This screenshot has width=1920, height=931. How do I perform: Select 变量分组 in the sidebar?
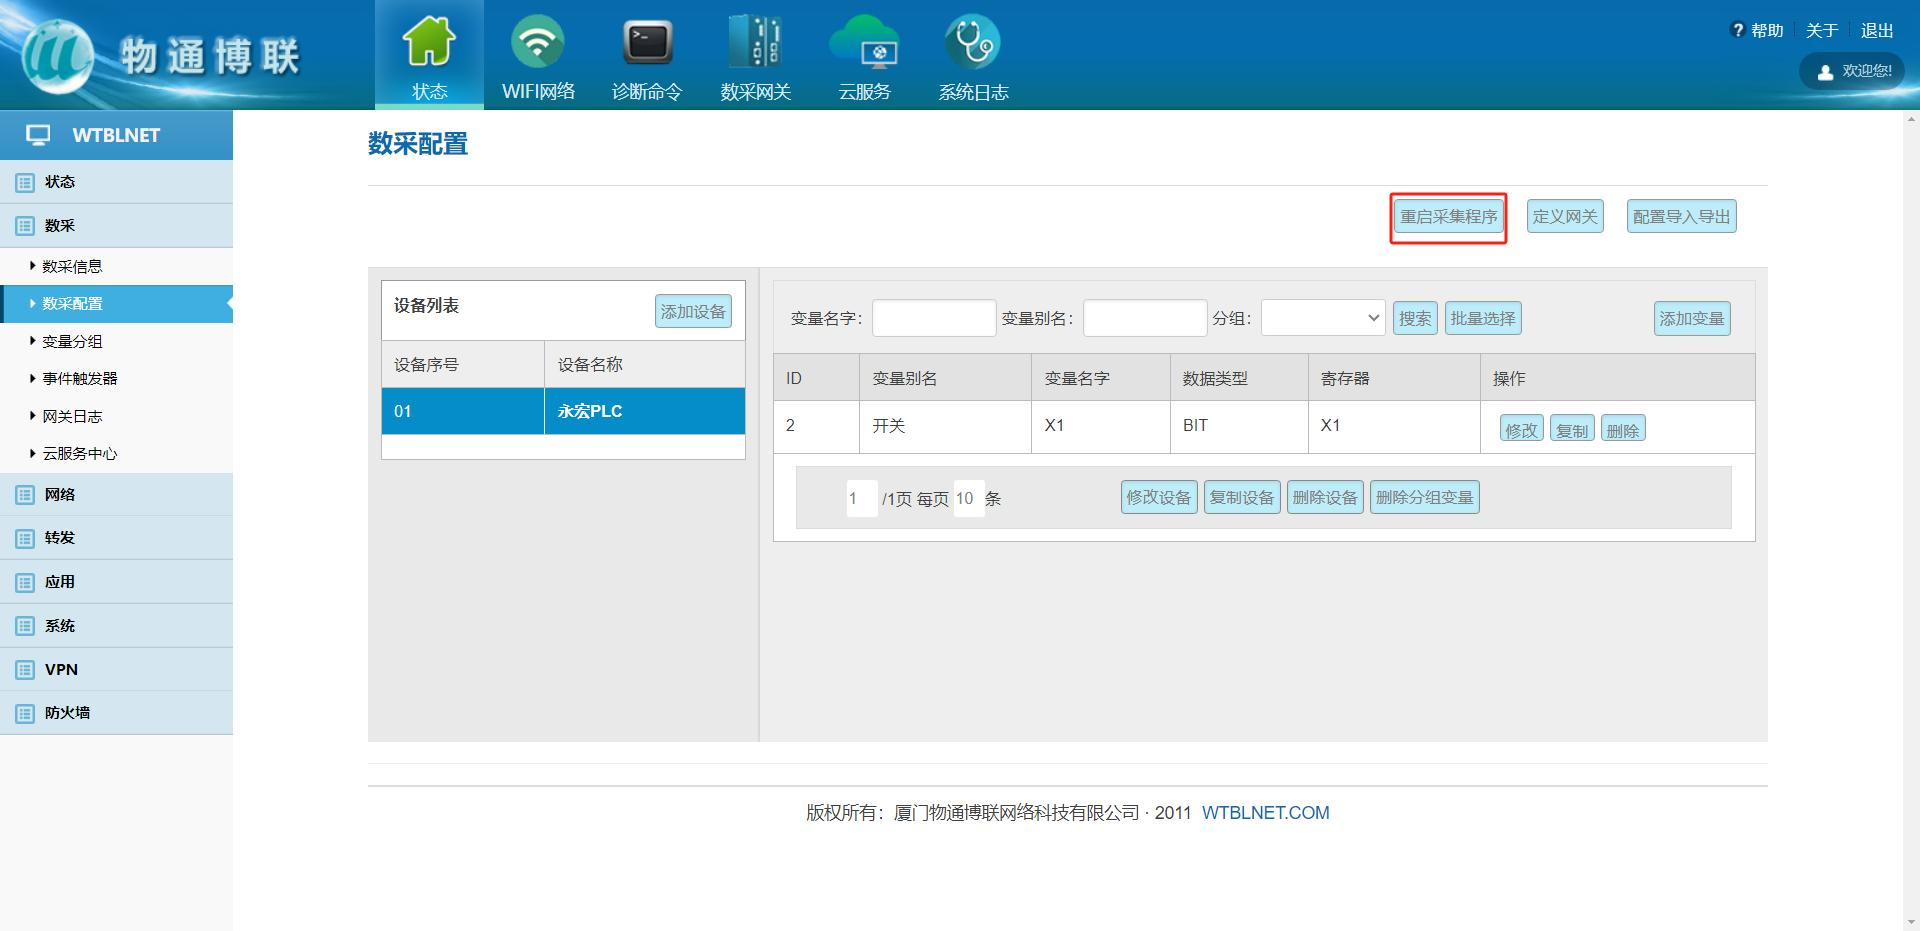click(x=72, y=341)
